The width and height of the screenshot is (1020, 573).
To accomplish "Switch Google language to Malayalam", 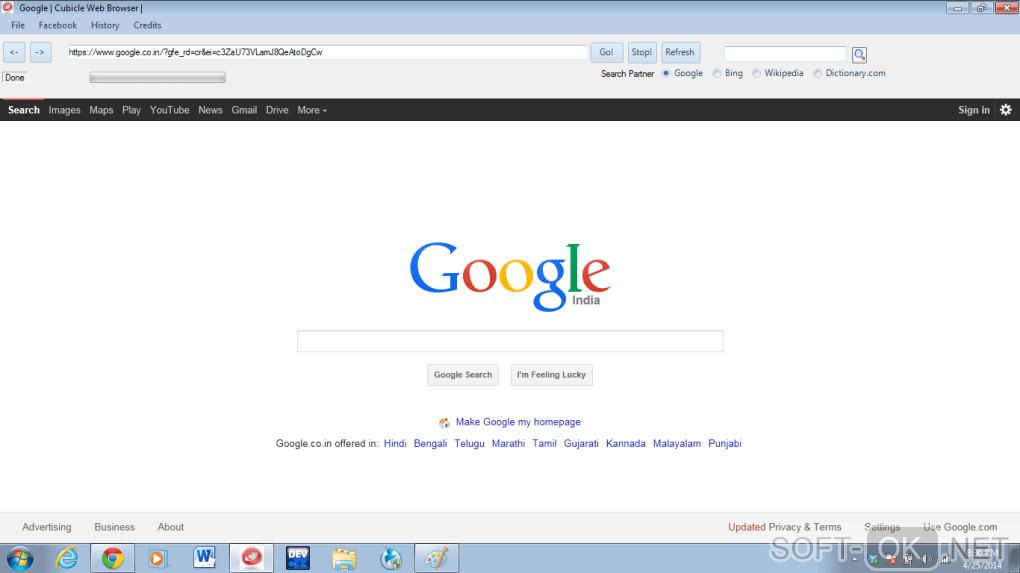I will [677, 444].
